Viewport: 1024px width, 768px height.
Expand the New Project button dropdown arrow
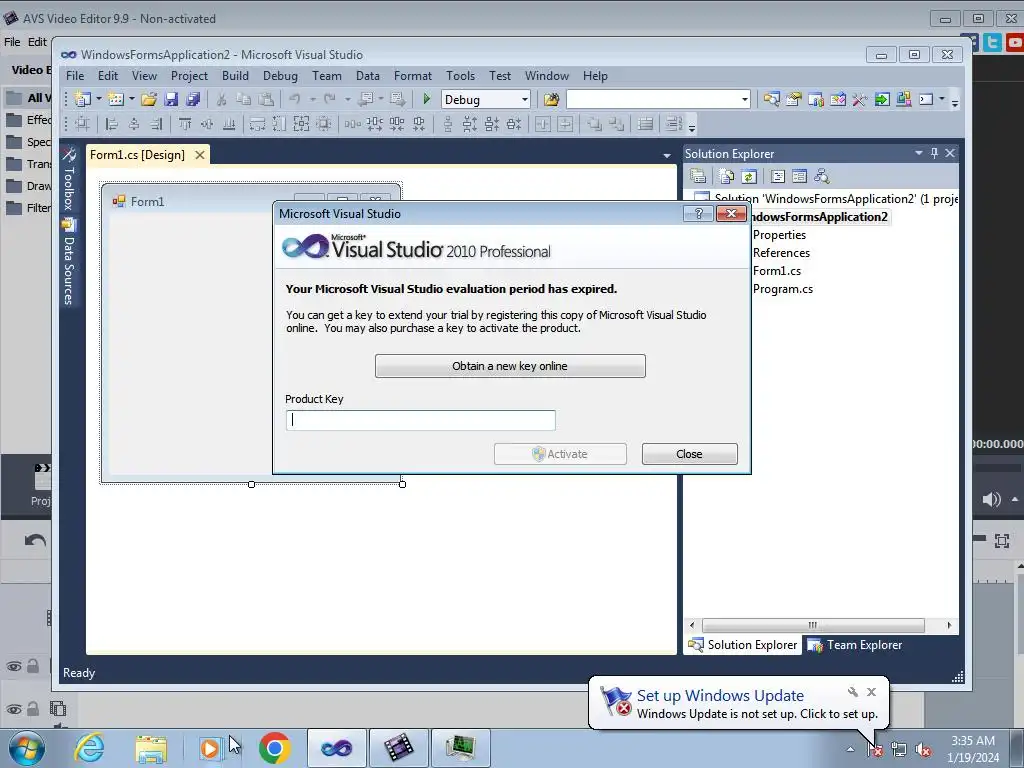pyautogui.click(x=99, y=99)
